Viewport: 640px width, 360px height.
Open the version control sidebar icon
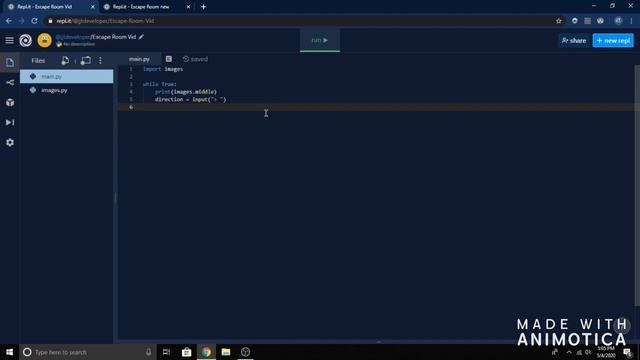coord(10,82)
